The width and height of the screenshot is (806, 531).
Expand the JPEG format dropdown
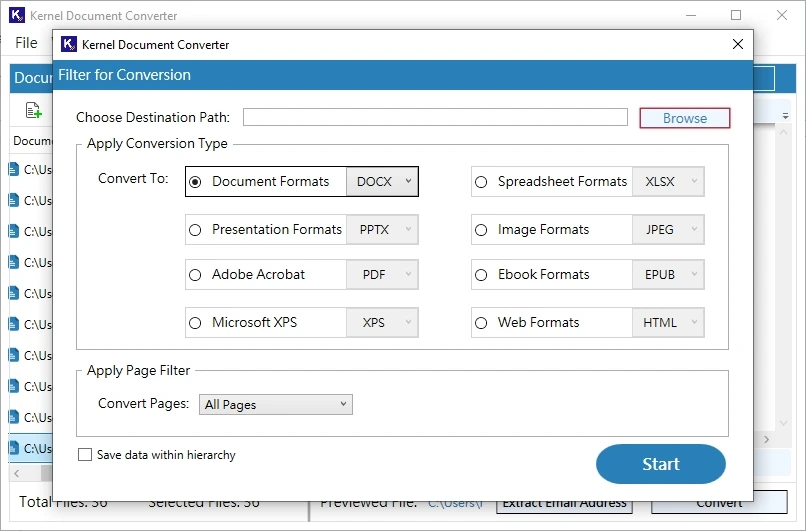coord(668,229)
